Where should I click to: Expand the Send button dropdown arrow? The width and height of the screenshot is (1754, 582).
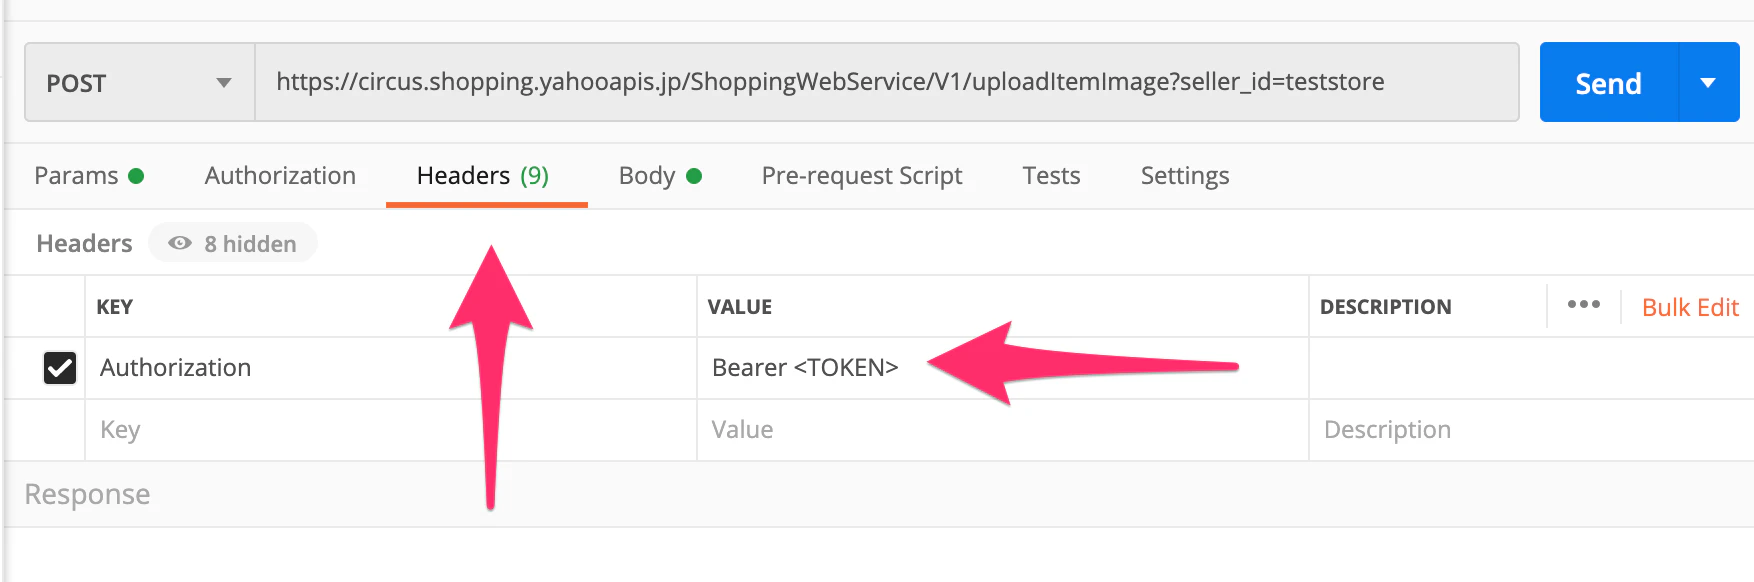click(x=1709, y=83)
